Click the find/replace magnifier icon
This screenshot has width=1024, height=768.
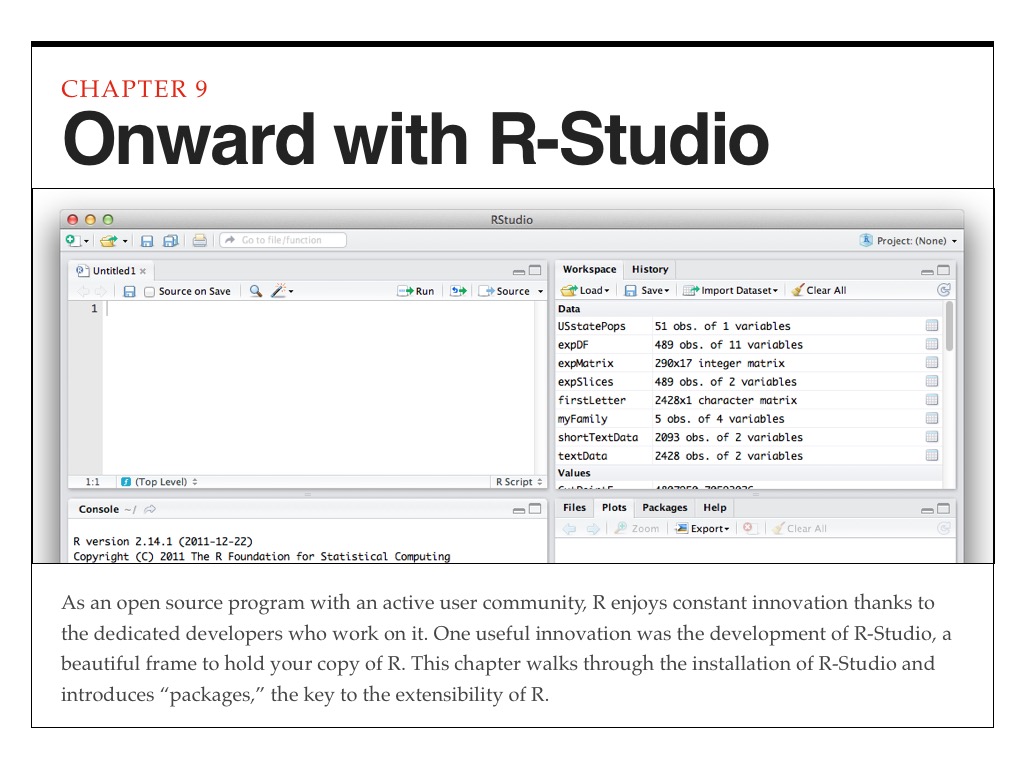tap(256, 291)
